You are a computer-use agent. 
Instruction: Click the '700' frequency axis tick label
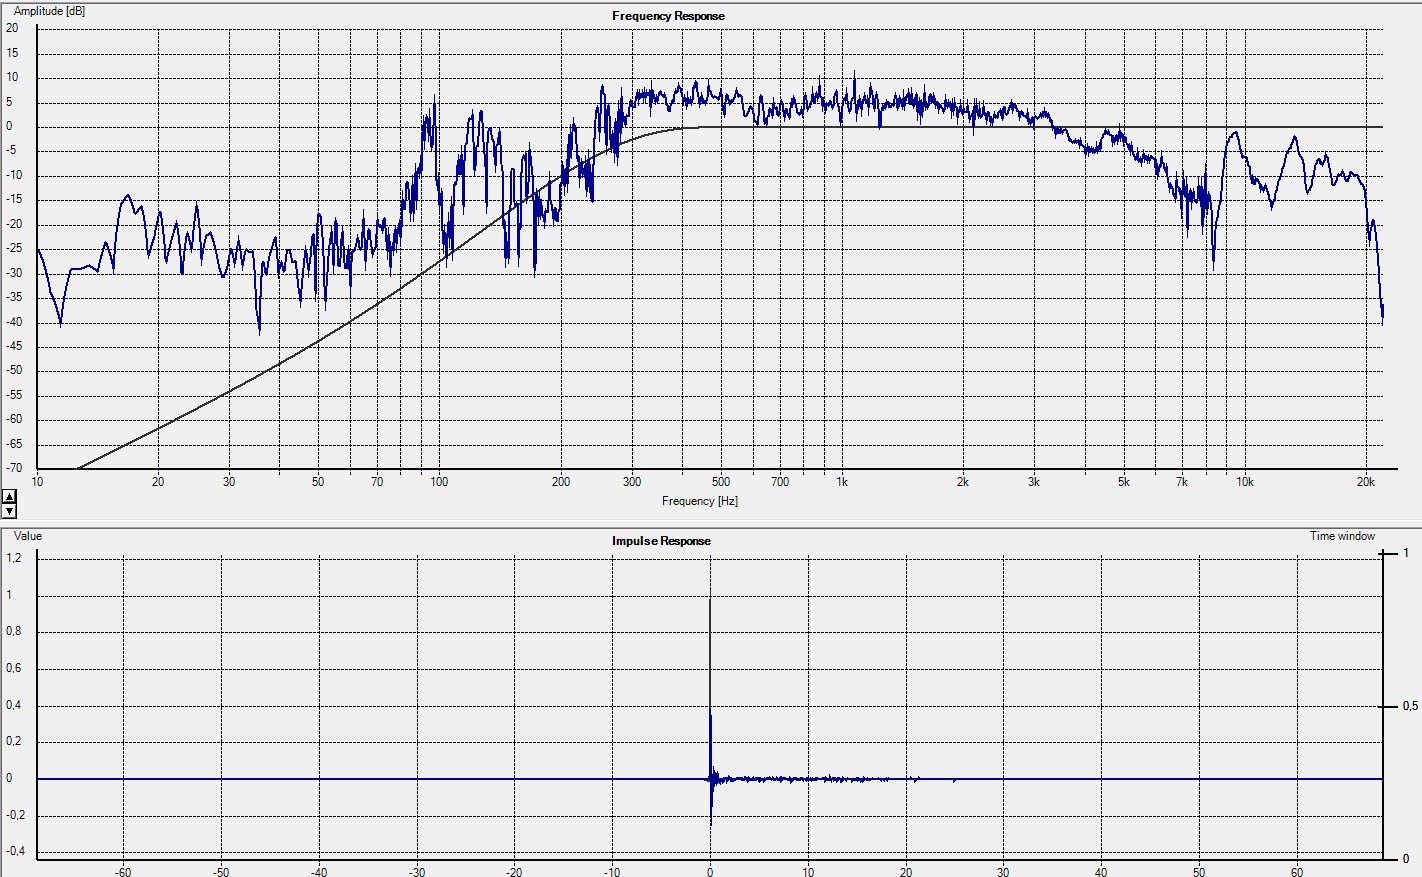[x=780, y=482]
